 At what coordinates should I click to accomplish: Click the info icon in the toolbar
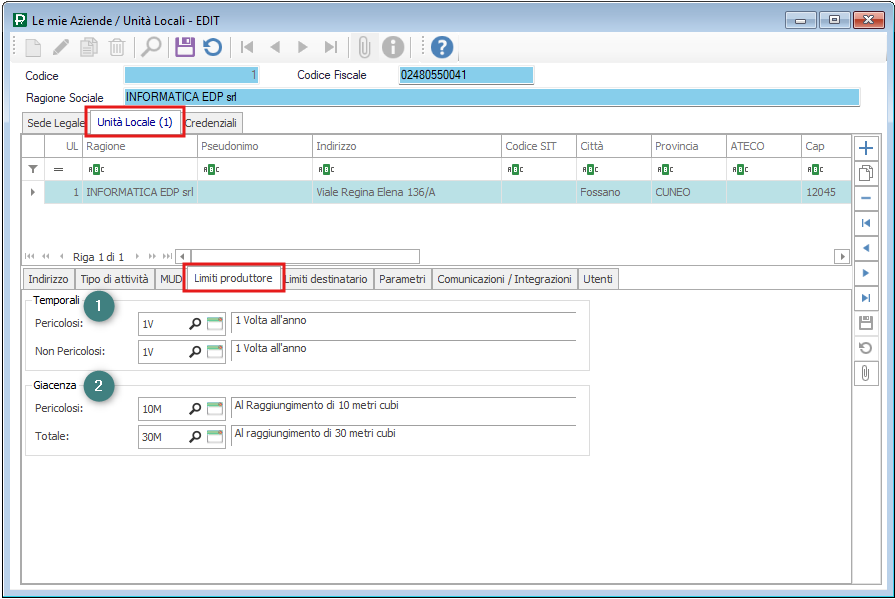click(x=394, y=47)
